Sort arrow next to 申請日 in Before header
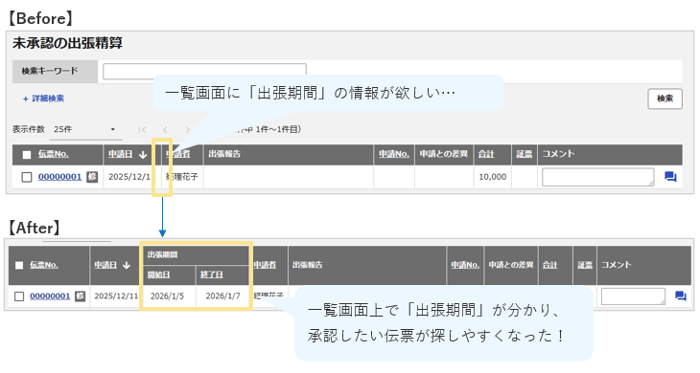This screenshot has width=700, height=373. pyautogui.click(x=143, y=154)
